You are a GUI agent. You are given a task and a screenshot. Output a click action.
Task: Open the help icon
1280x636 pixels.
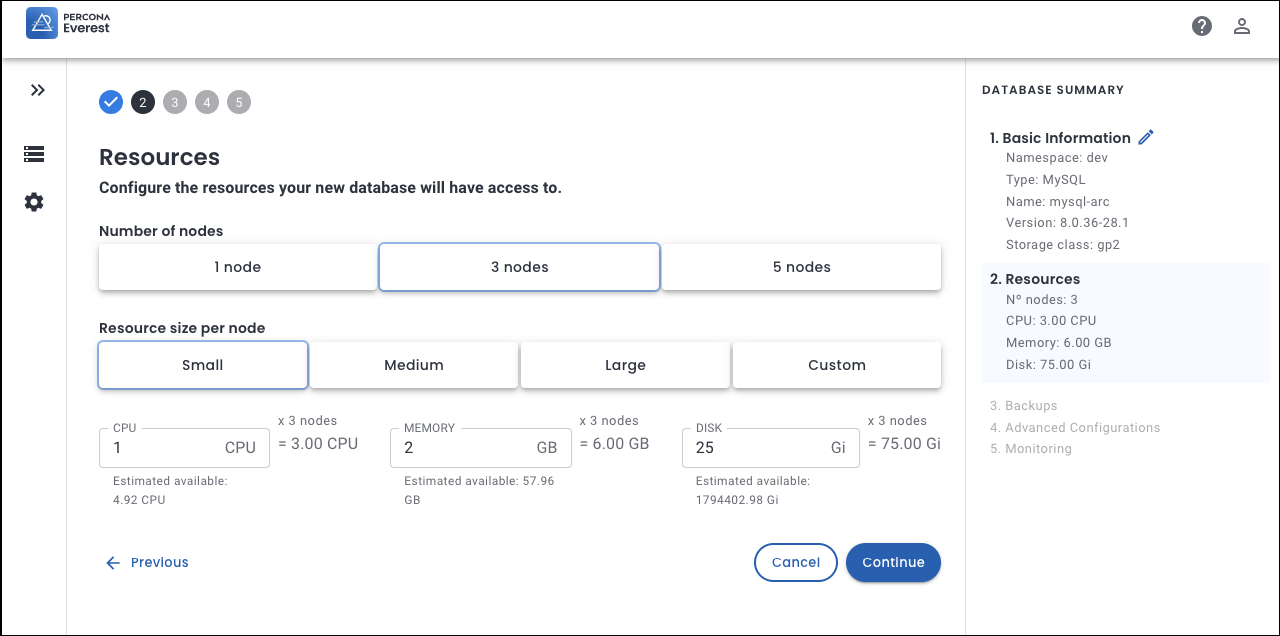pos(1202,26)
